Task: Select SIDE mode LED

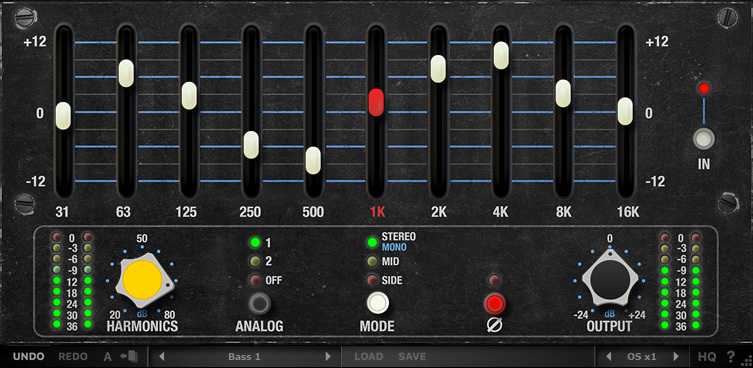Action: [x=372, y=280]
